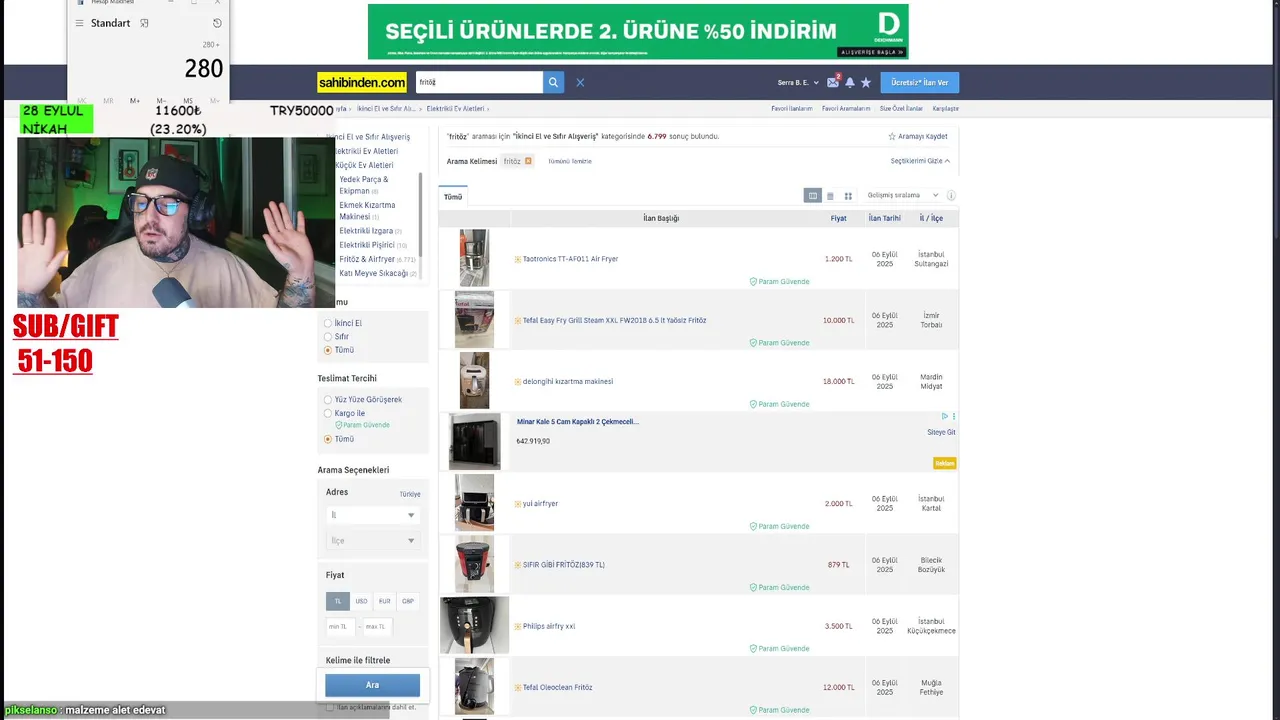Image resolution: width=1280 pixels, height=720 pixels.
Task: Switch to gallery grid view icon
Action: click(x=848, y=196)
